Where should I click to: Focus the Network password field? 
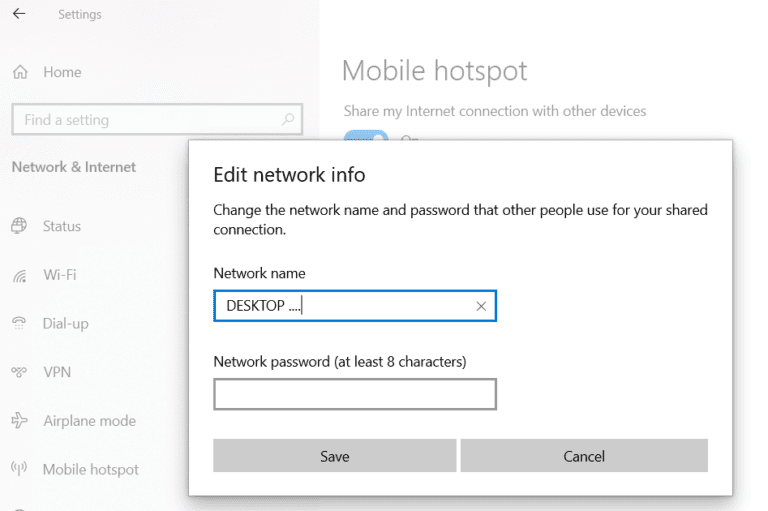tap(355, 394)
